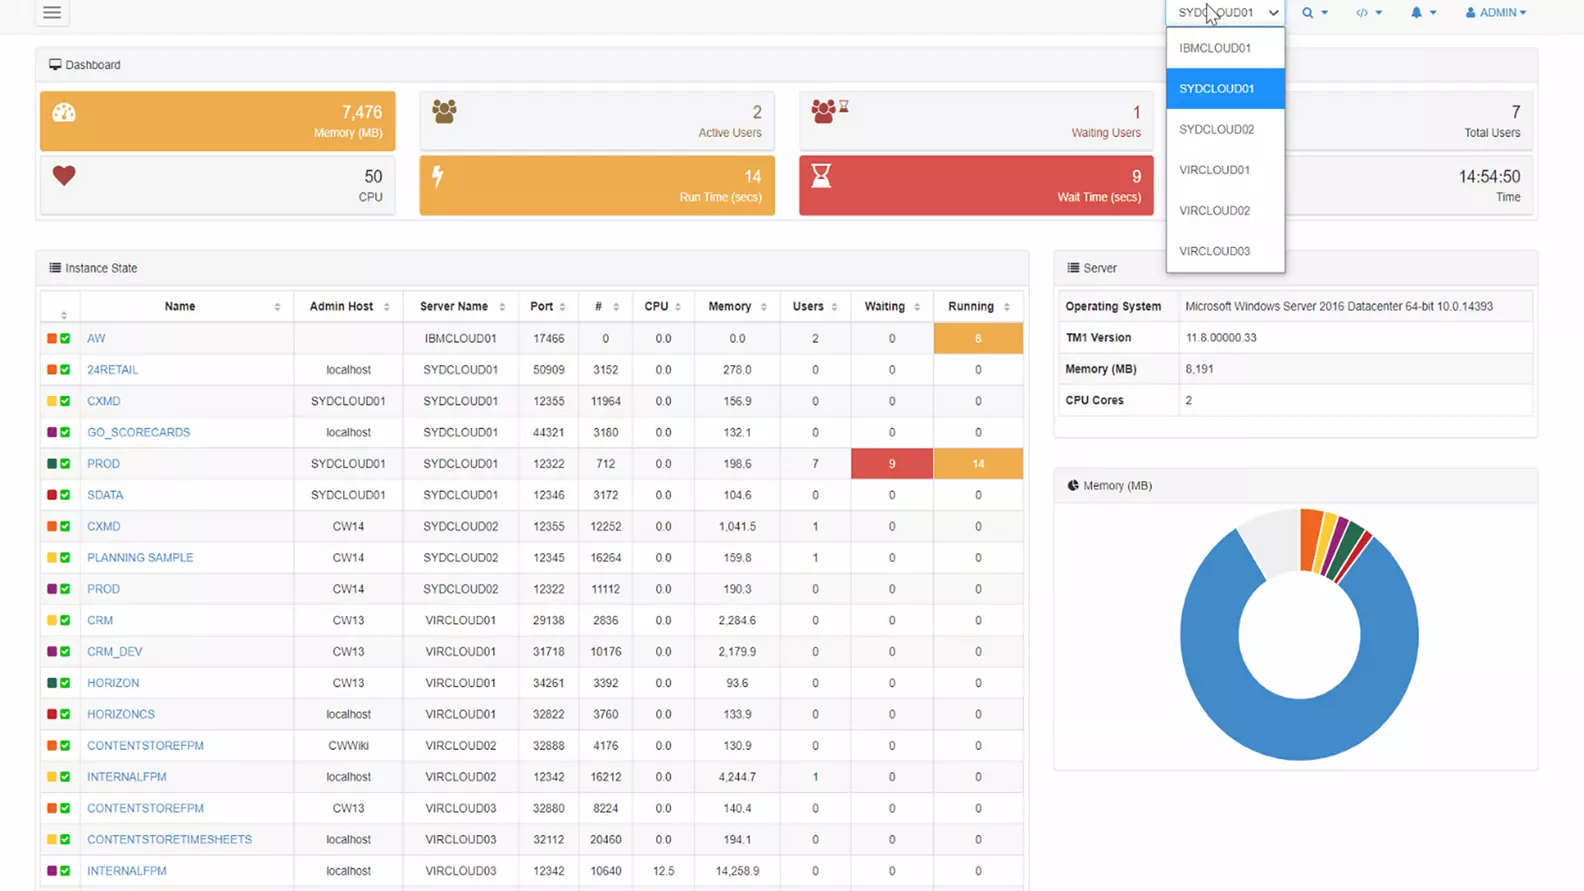Click the heart CPU icon

point(64,176)
